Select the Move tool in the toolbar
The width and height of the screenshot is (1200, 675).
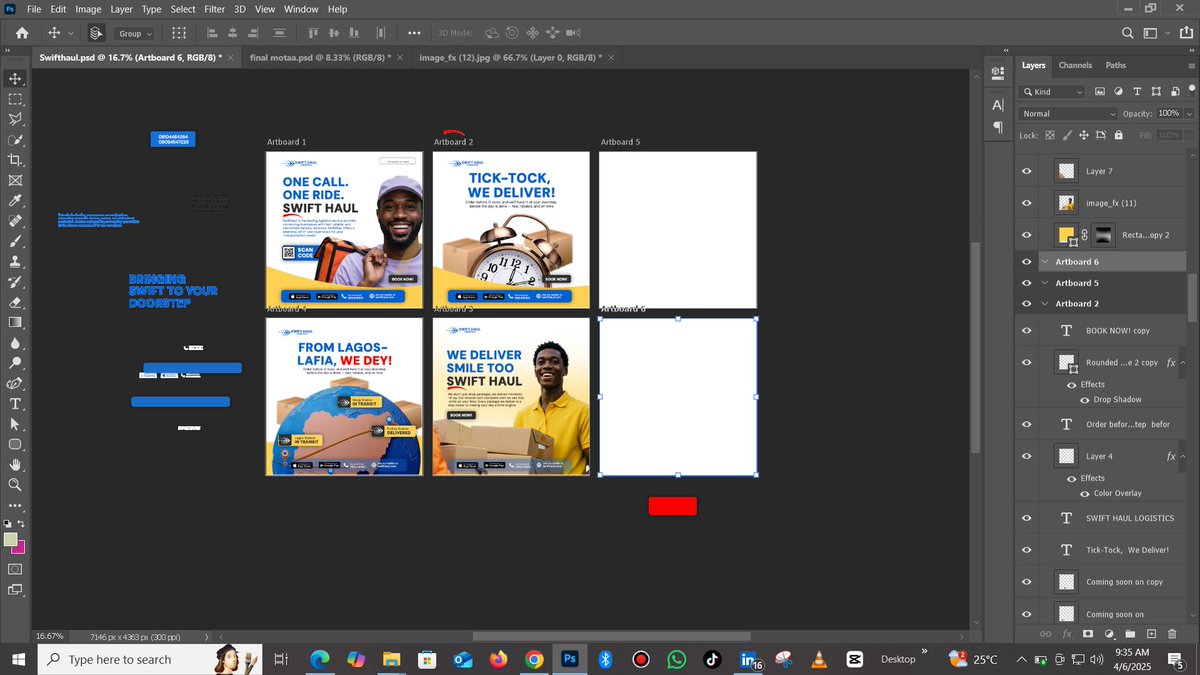click(x=15, y=78)
